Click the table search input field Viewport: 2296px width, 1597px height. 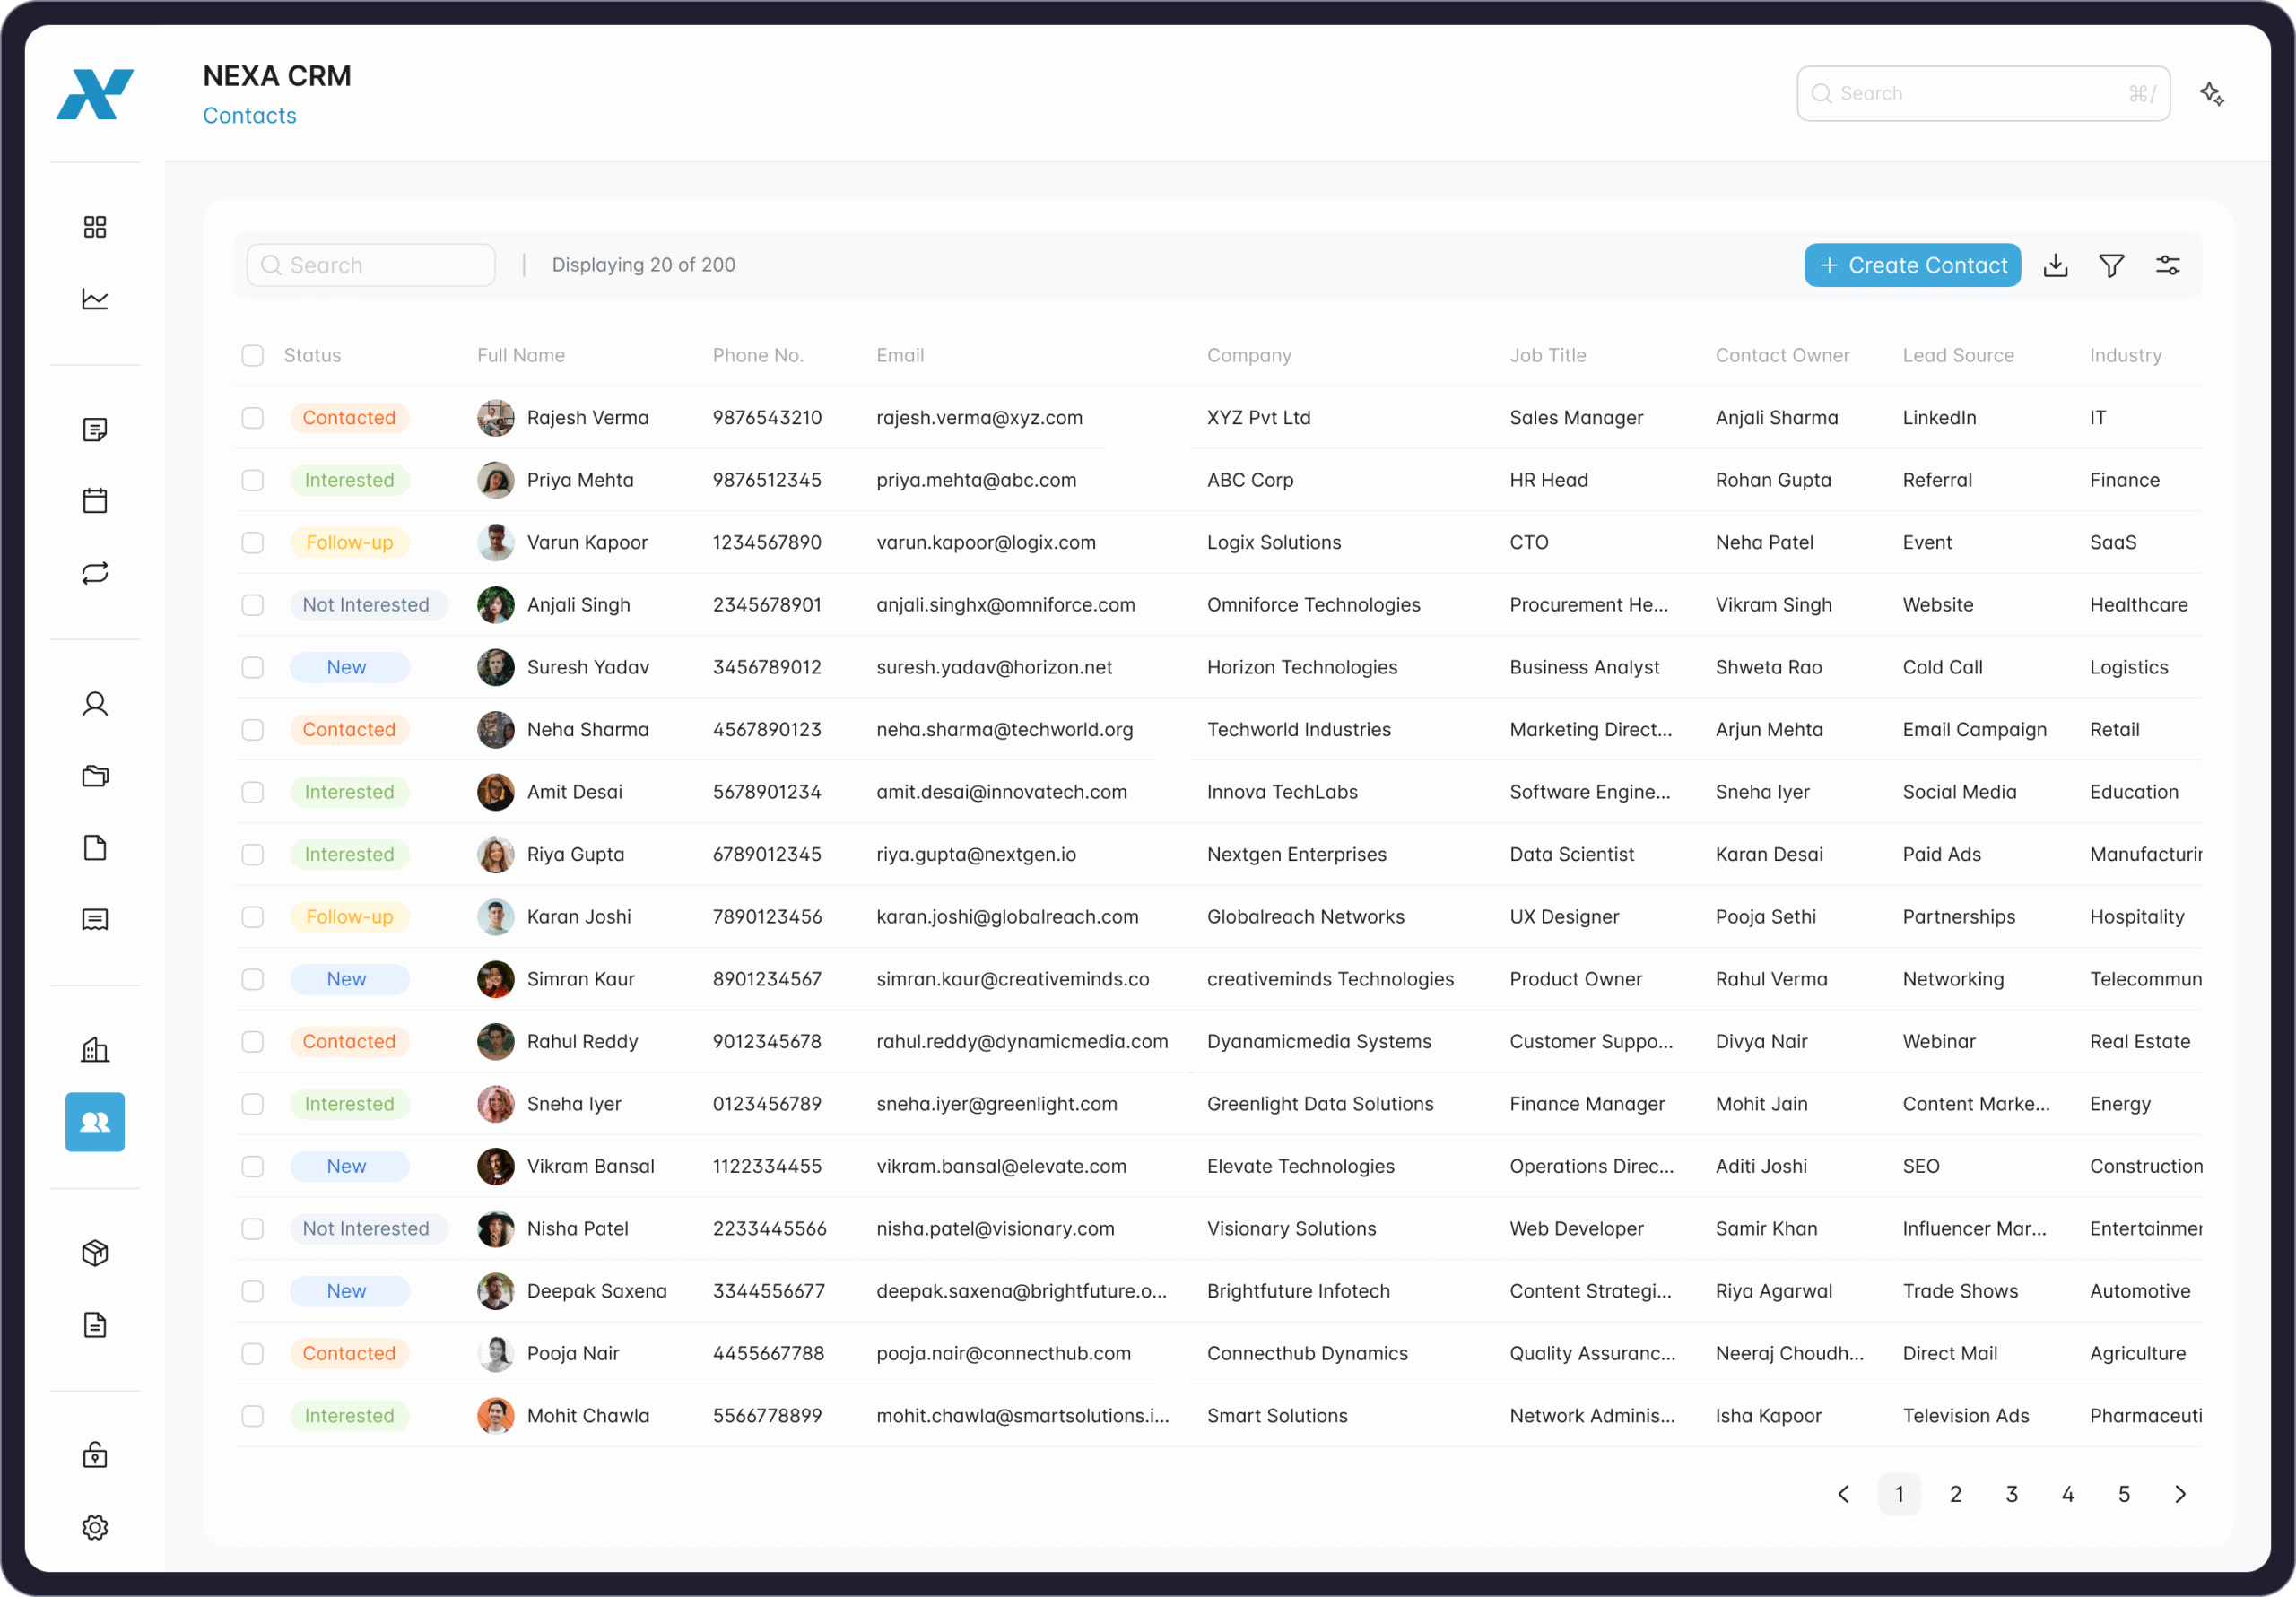click(x=371, y=264)
